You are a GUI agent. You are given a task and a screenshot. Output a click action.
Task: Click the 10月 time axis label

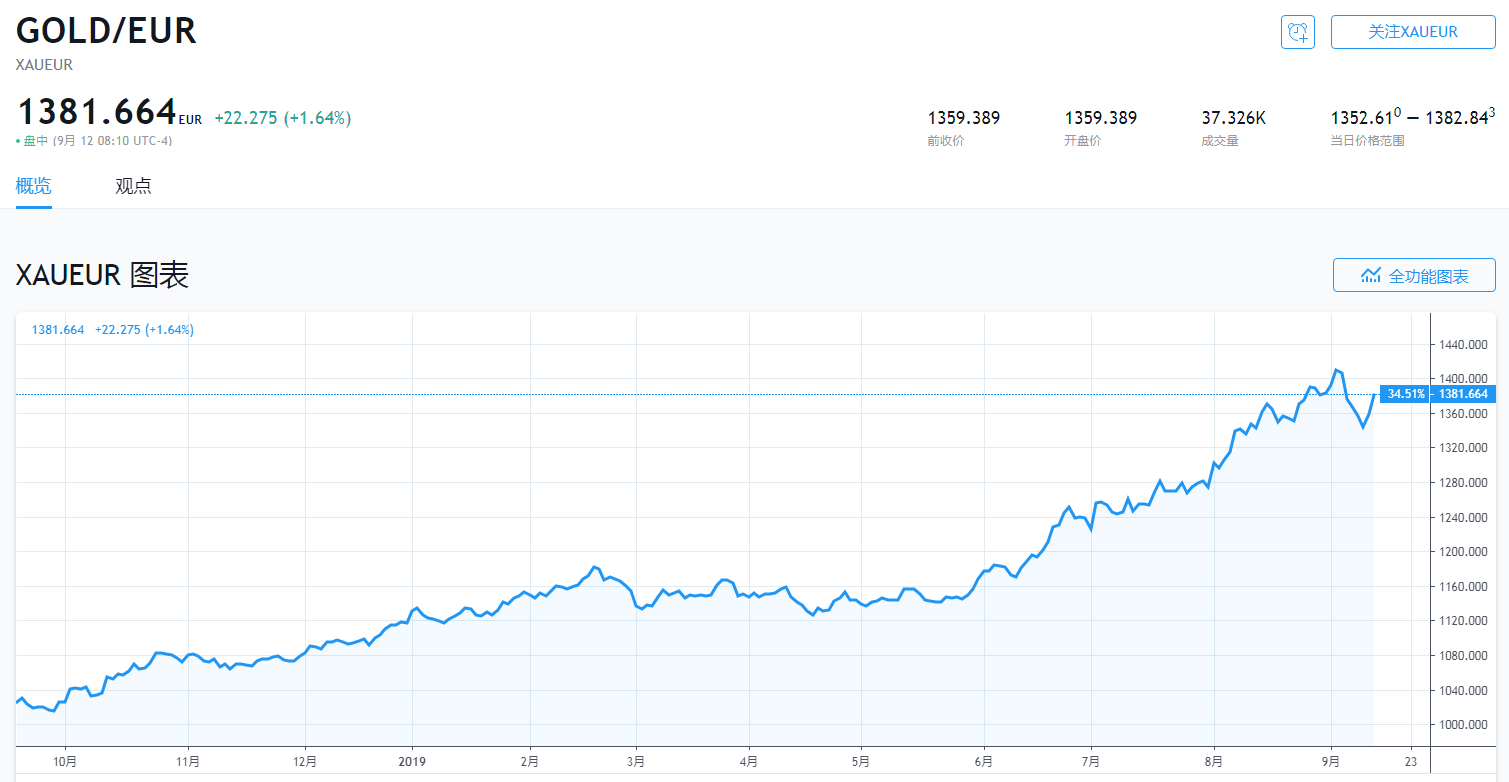click(65, 762)
